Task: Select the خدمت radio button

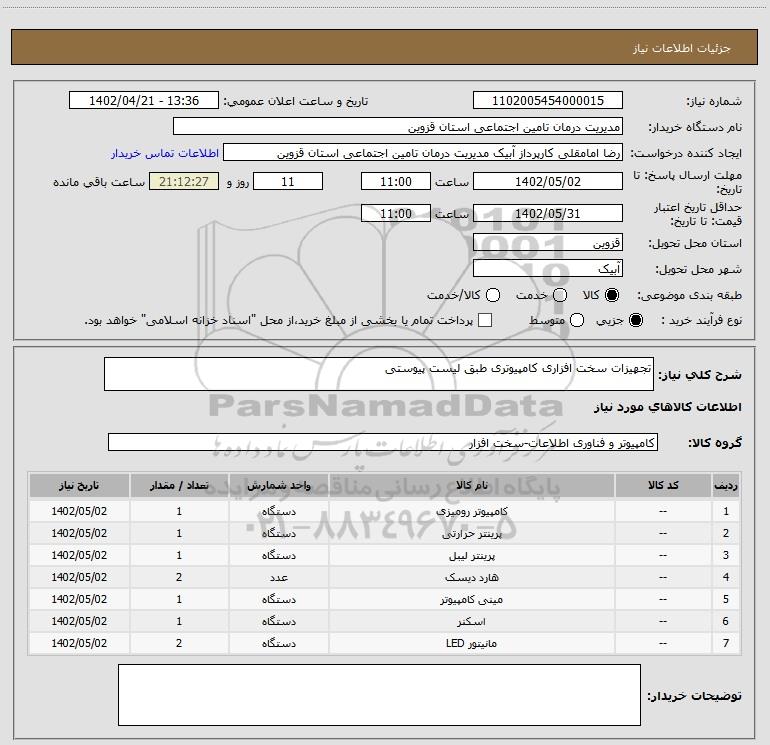Action: click(x=560, y=295)
